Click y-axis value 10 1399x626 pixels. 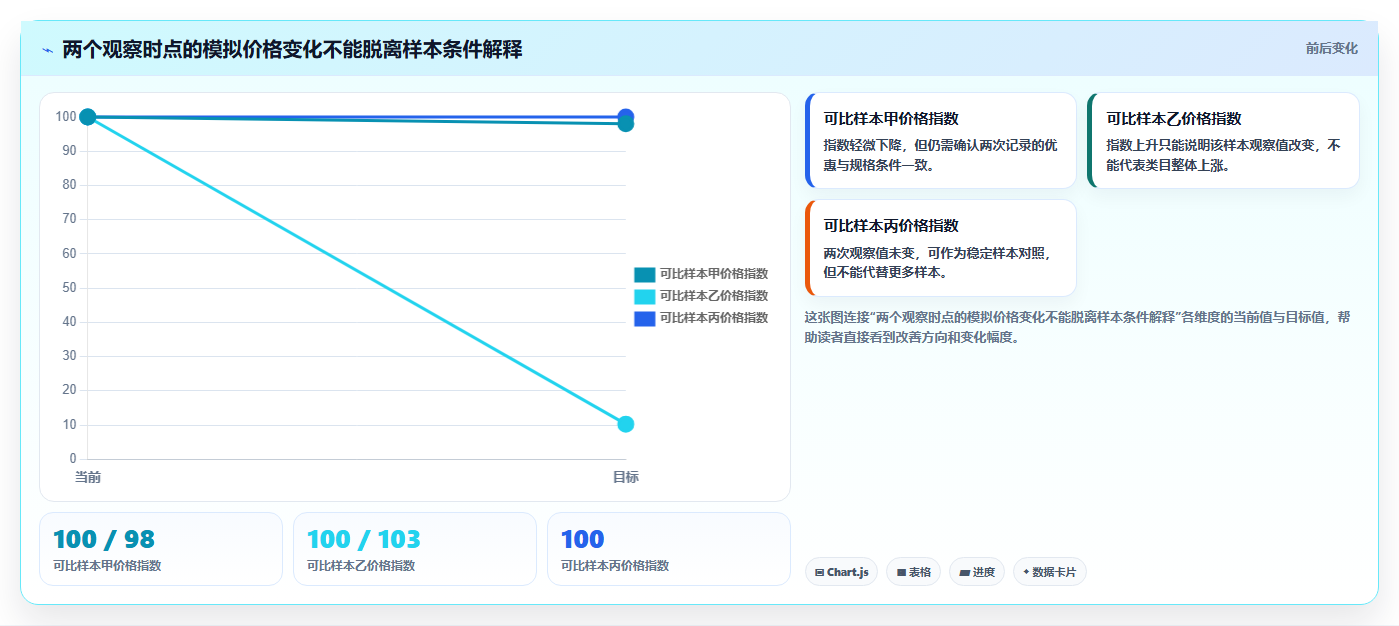point(69,425)
